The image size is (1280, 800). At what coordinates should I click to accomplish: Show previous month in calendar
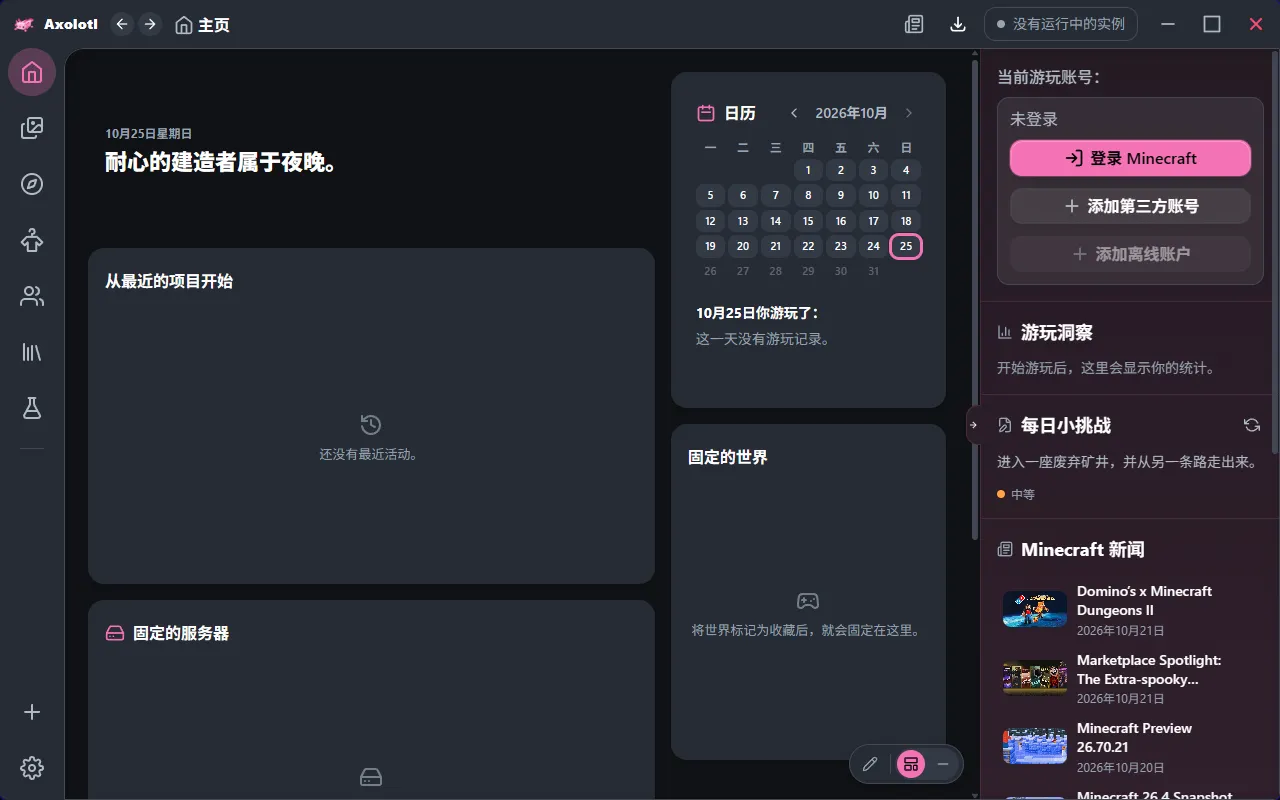(x=794, y=113)
